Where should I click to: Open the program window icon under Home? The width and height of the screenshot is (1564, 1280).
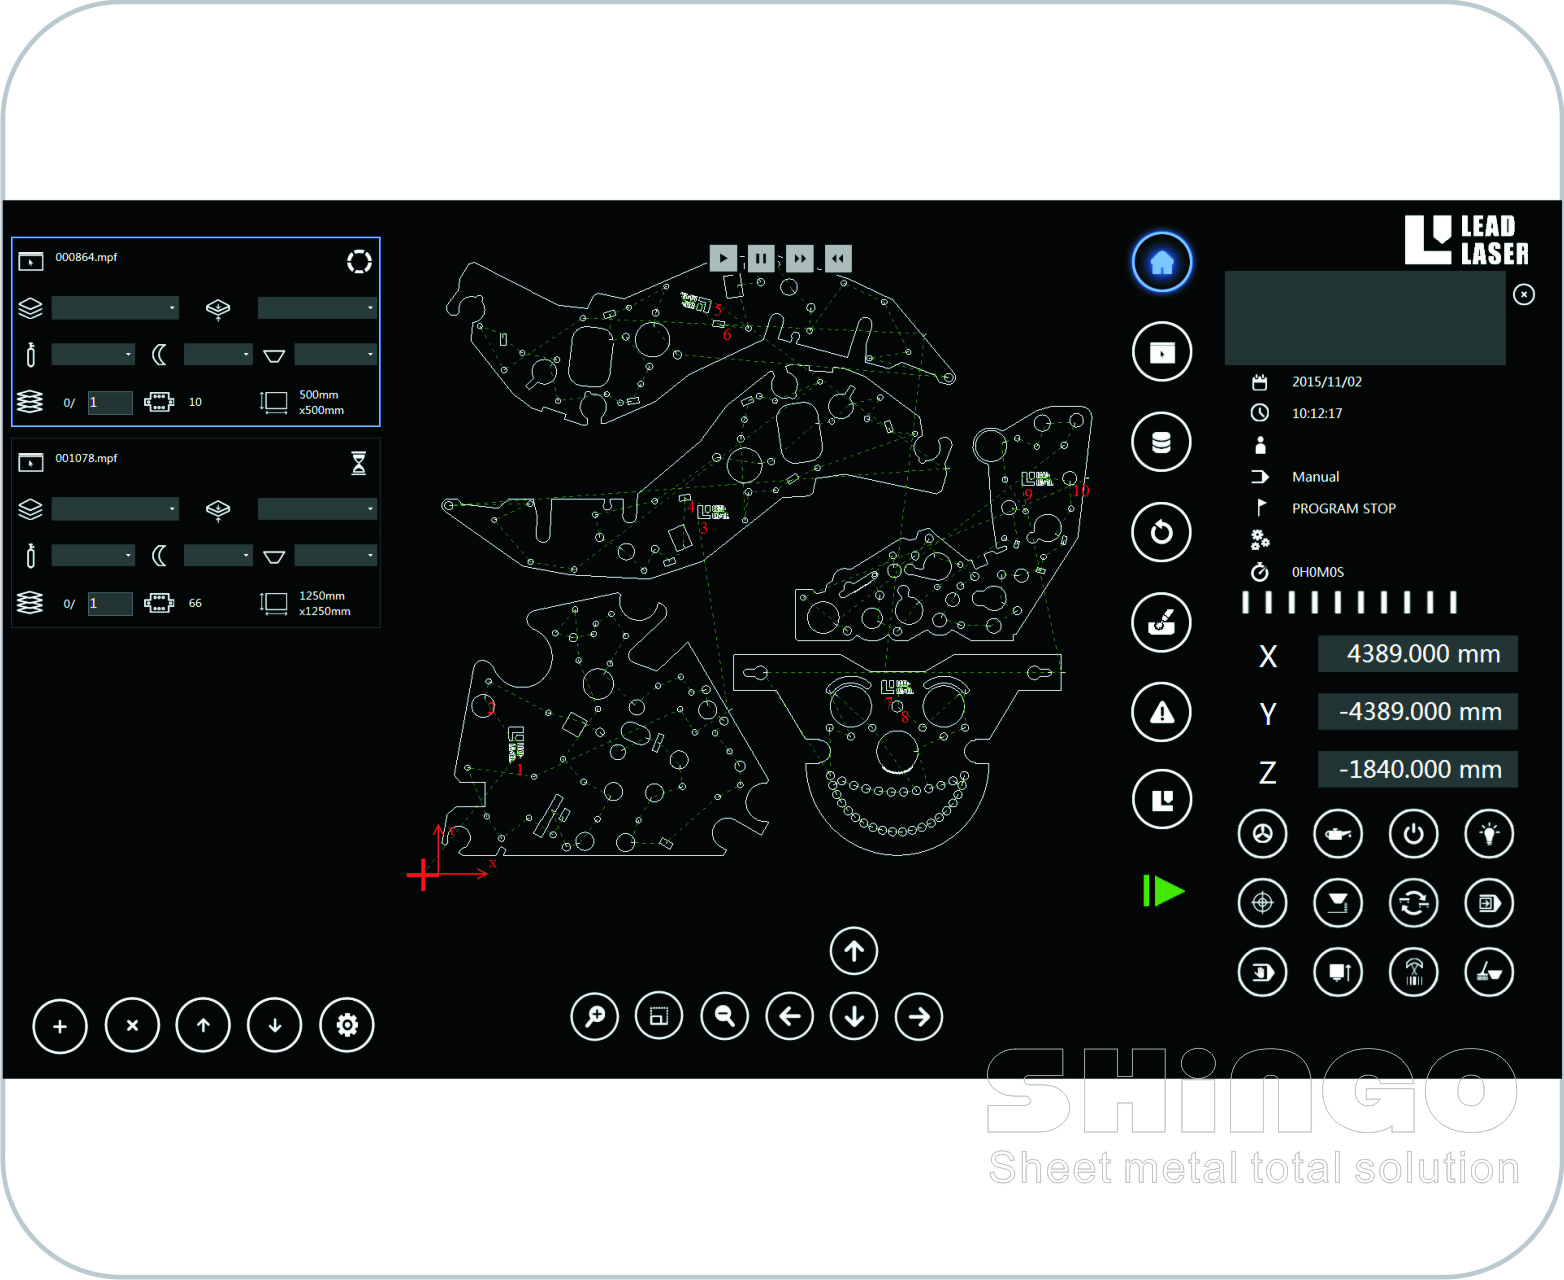[1161, 352]
